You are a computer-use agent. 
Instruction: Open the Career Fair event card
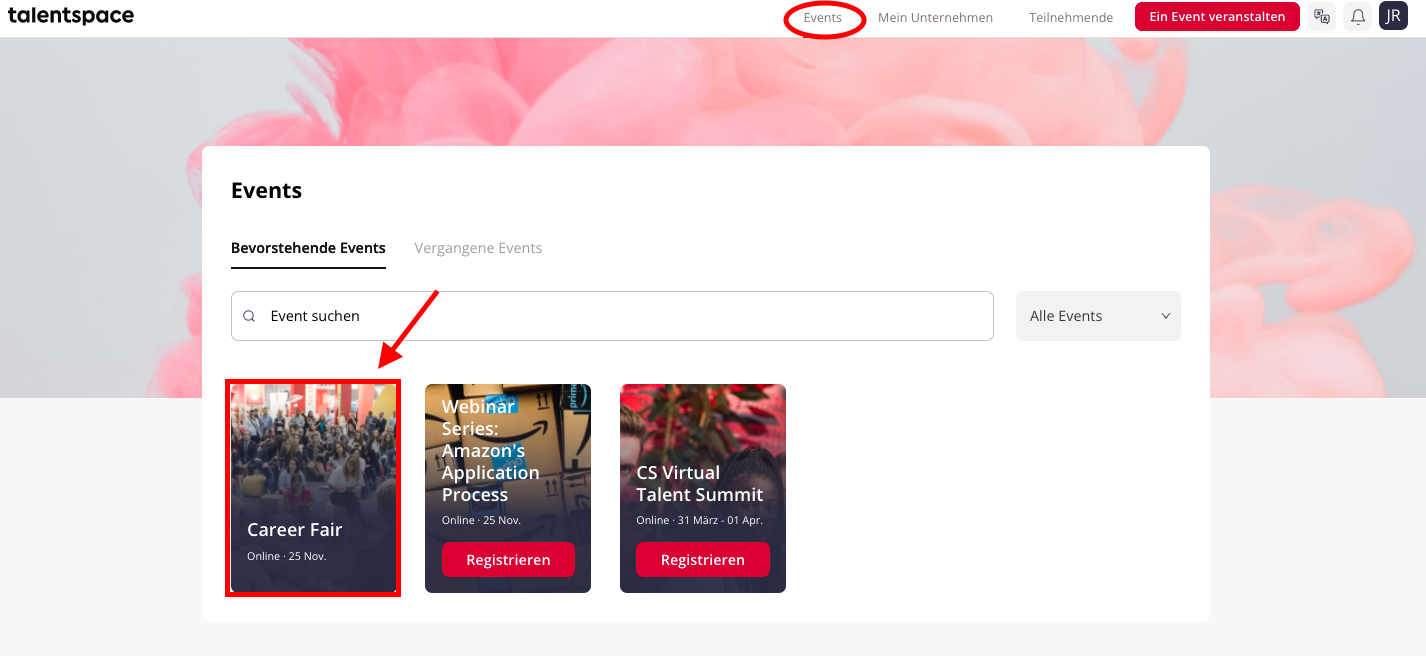point(313,488)
